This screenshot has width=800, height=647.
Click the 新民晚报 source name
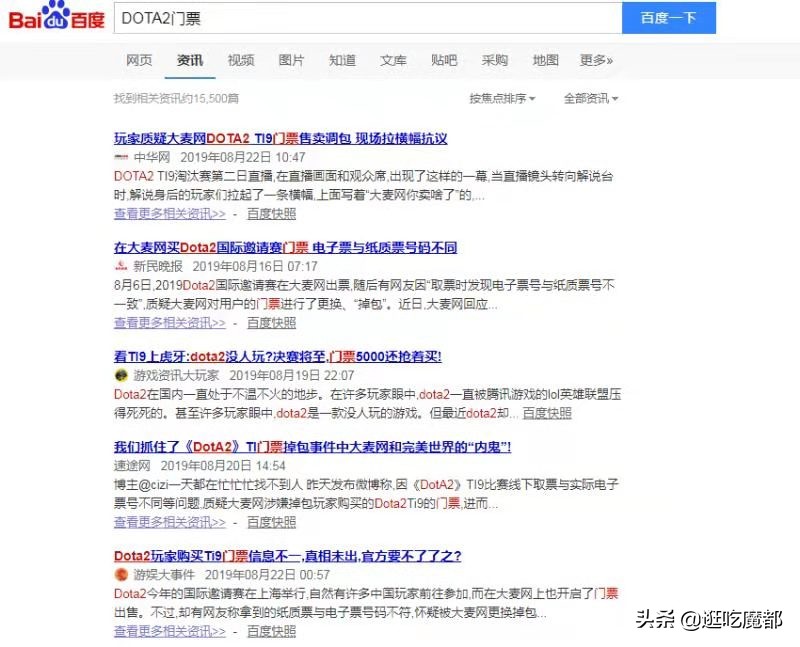[158, 266]
